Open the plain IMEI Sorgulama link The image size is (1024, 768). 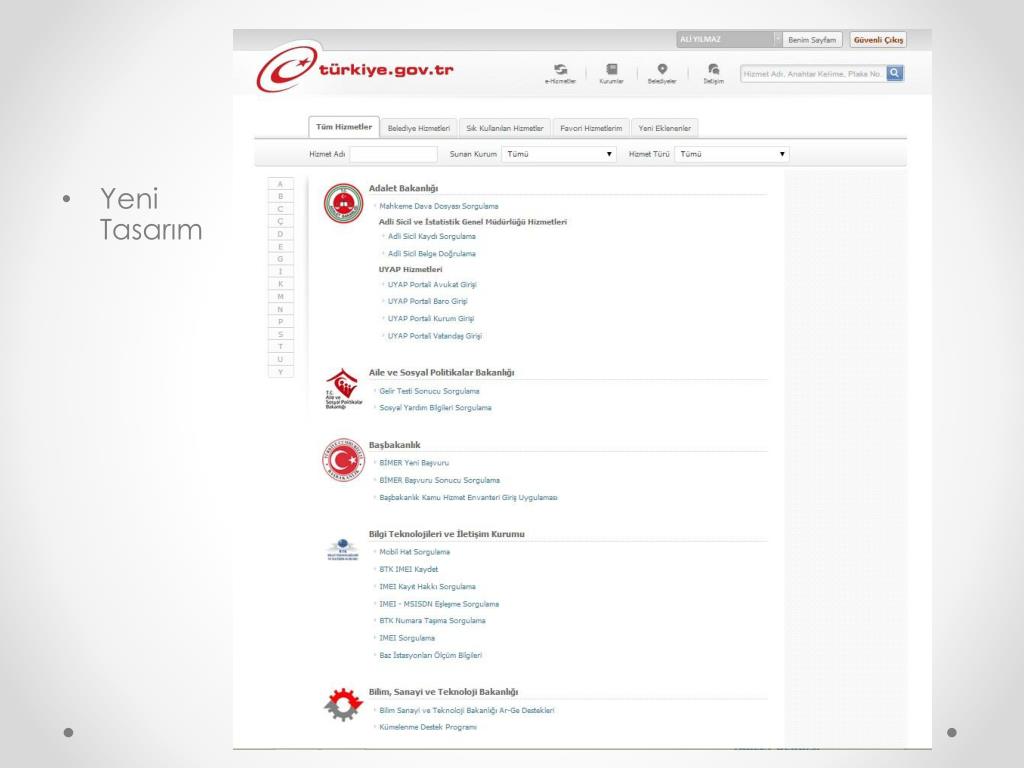(x=407, y=638)
